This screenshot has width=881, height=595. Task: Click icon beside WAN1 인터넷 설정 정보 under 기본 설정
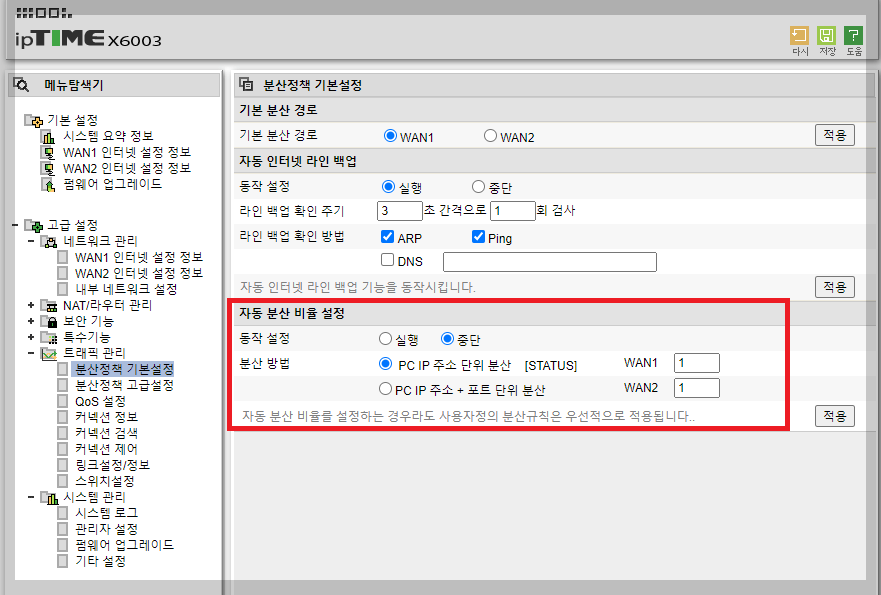[x=49, y=153]
